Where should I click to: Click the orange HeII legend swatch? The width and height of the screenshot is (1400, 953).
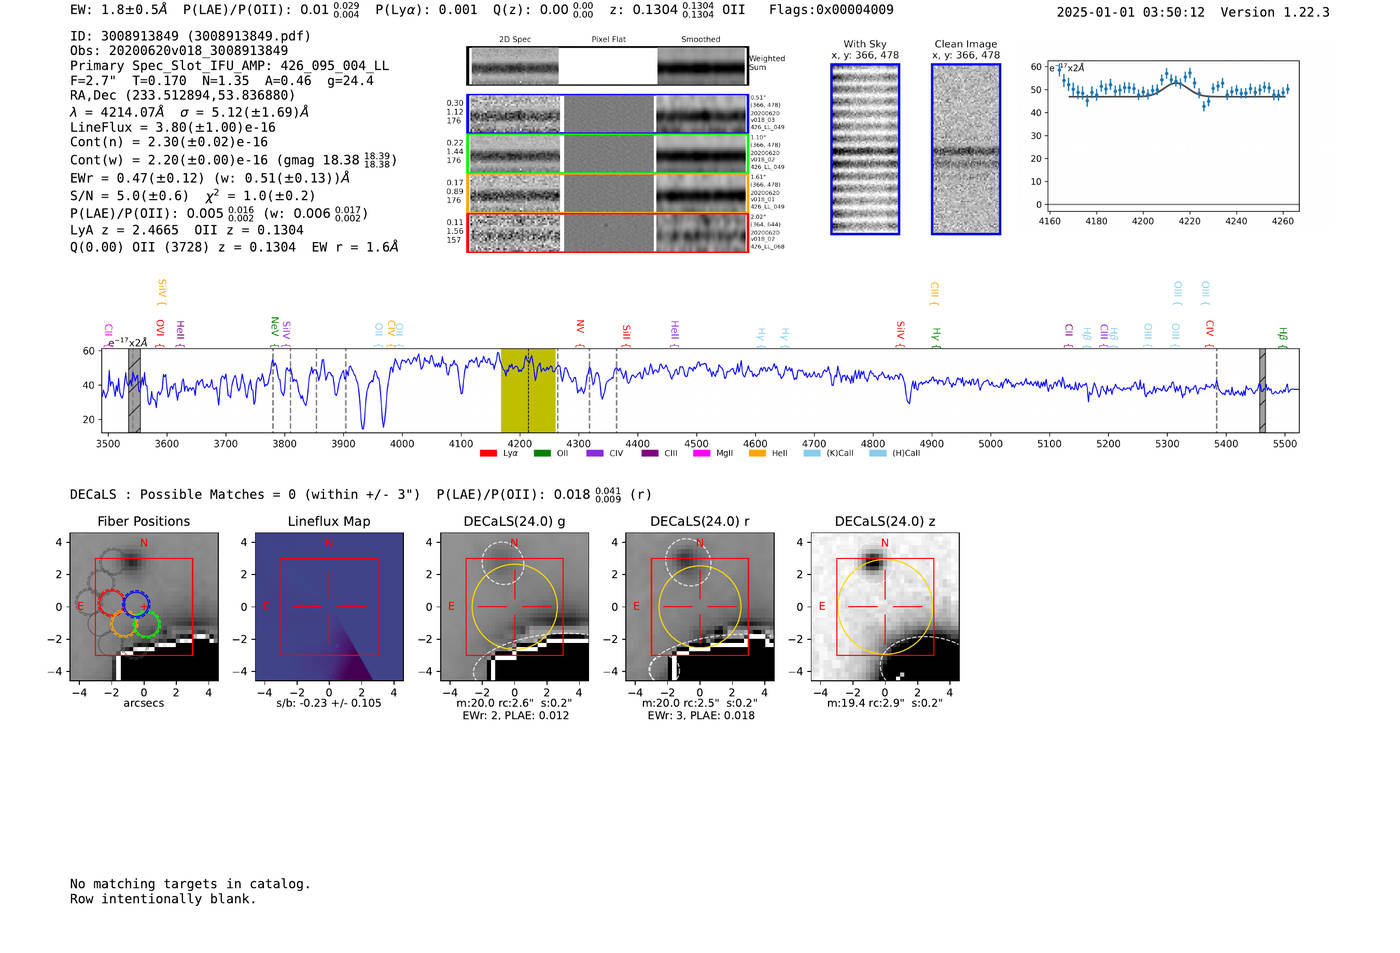tap(757, 454)
